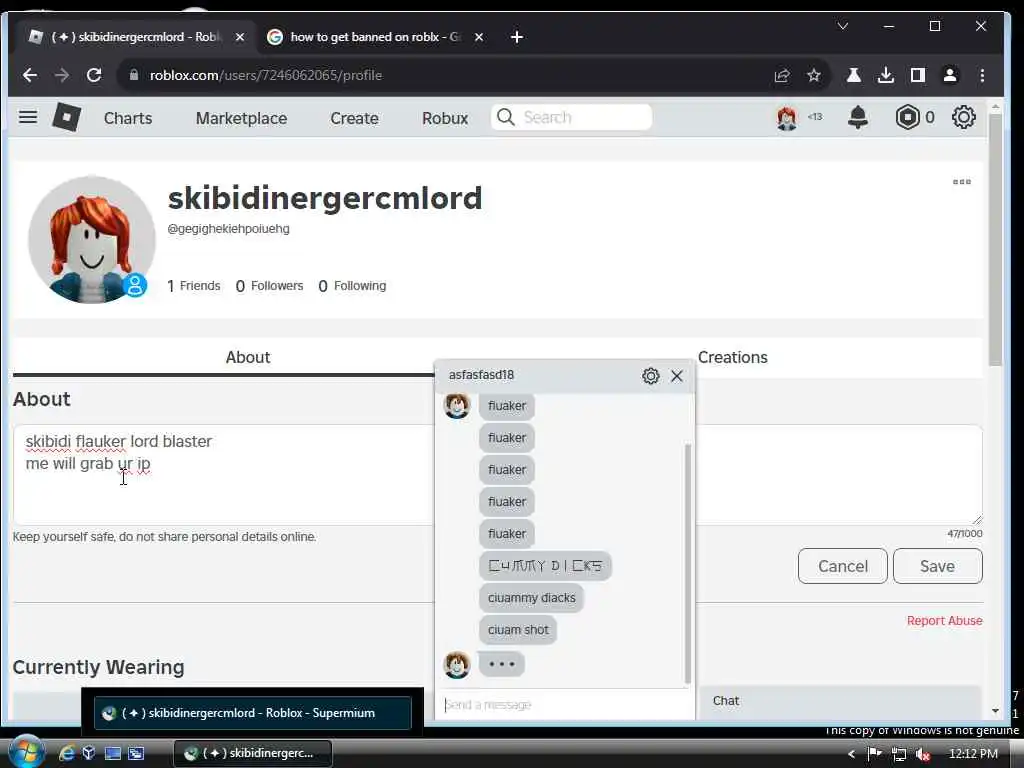Click the asfasfasd18 chat header name
Image resolution: width=1024 pixels, height=768 pixels.
(x=481, y=375)
